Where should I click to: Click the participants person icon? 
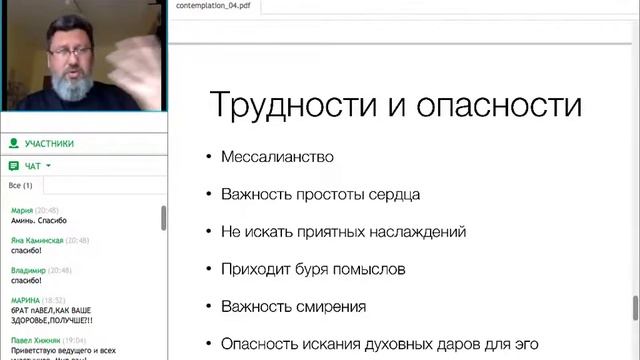tap(13, 143)
